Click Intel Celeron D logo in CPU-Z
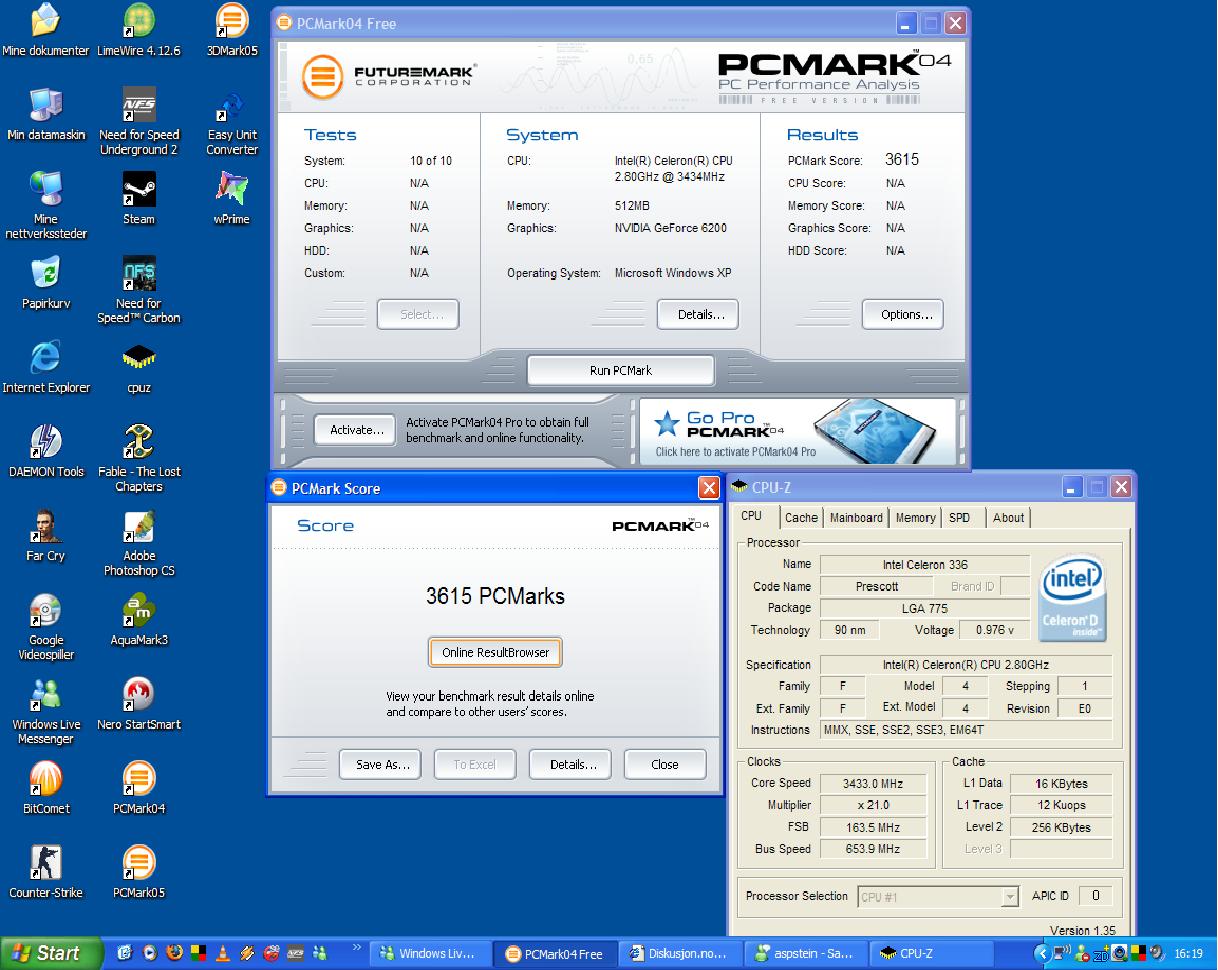1218x970 pixels. tap(1072, 598)
